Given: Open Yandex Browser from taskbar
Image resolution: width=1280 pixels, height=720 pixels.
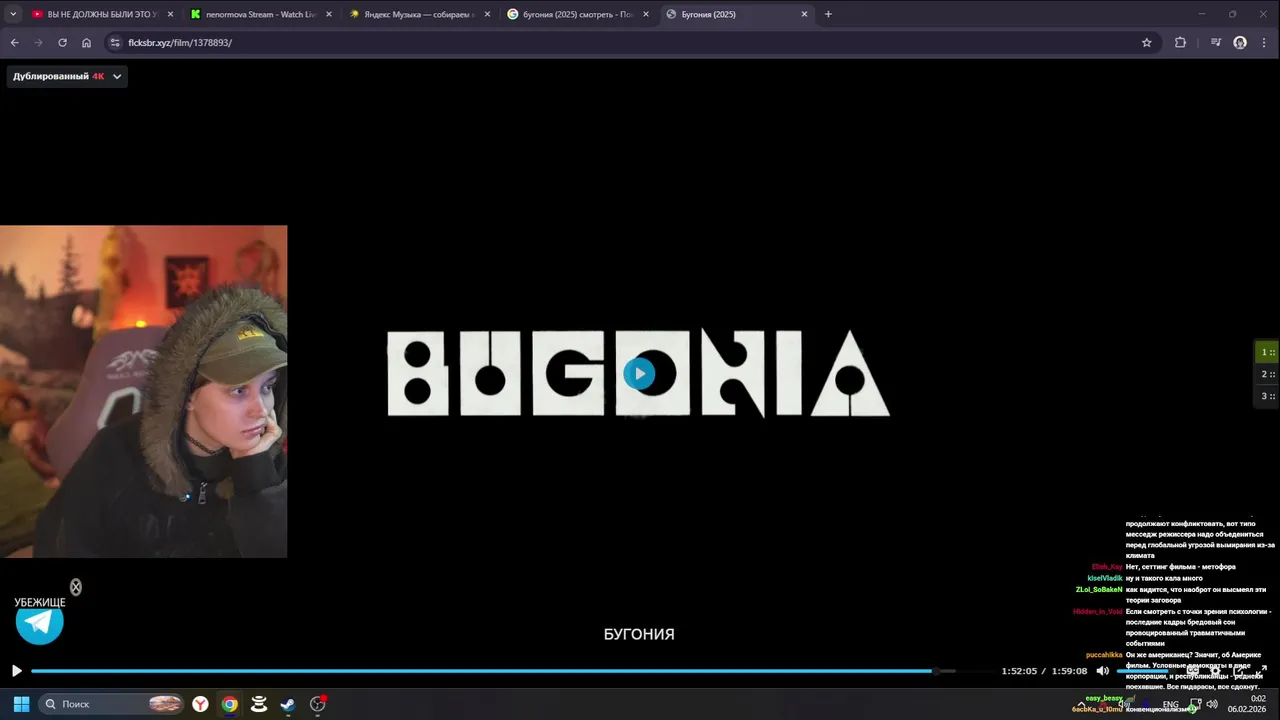Looking at the screenshot, I should coord(201,704).
